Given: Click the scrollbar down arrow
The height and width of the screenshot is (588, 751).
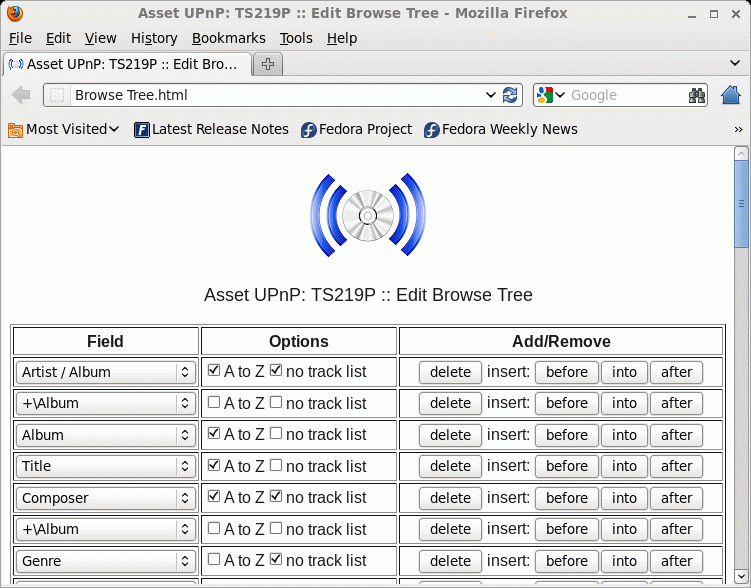Looking at the screenshot, I should click(x=741, y=576).
